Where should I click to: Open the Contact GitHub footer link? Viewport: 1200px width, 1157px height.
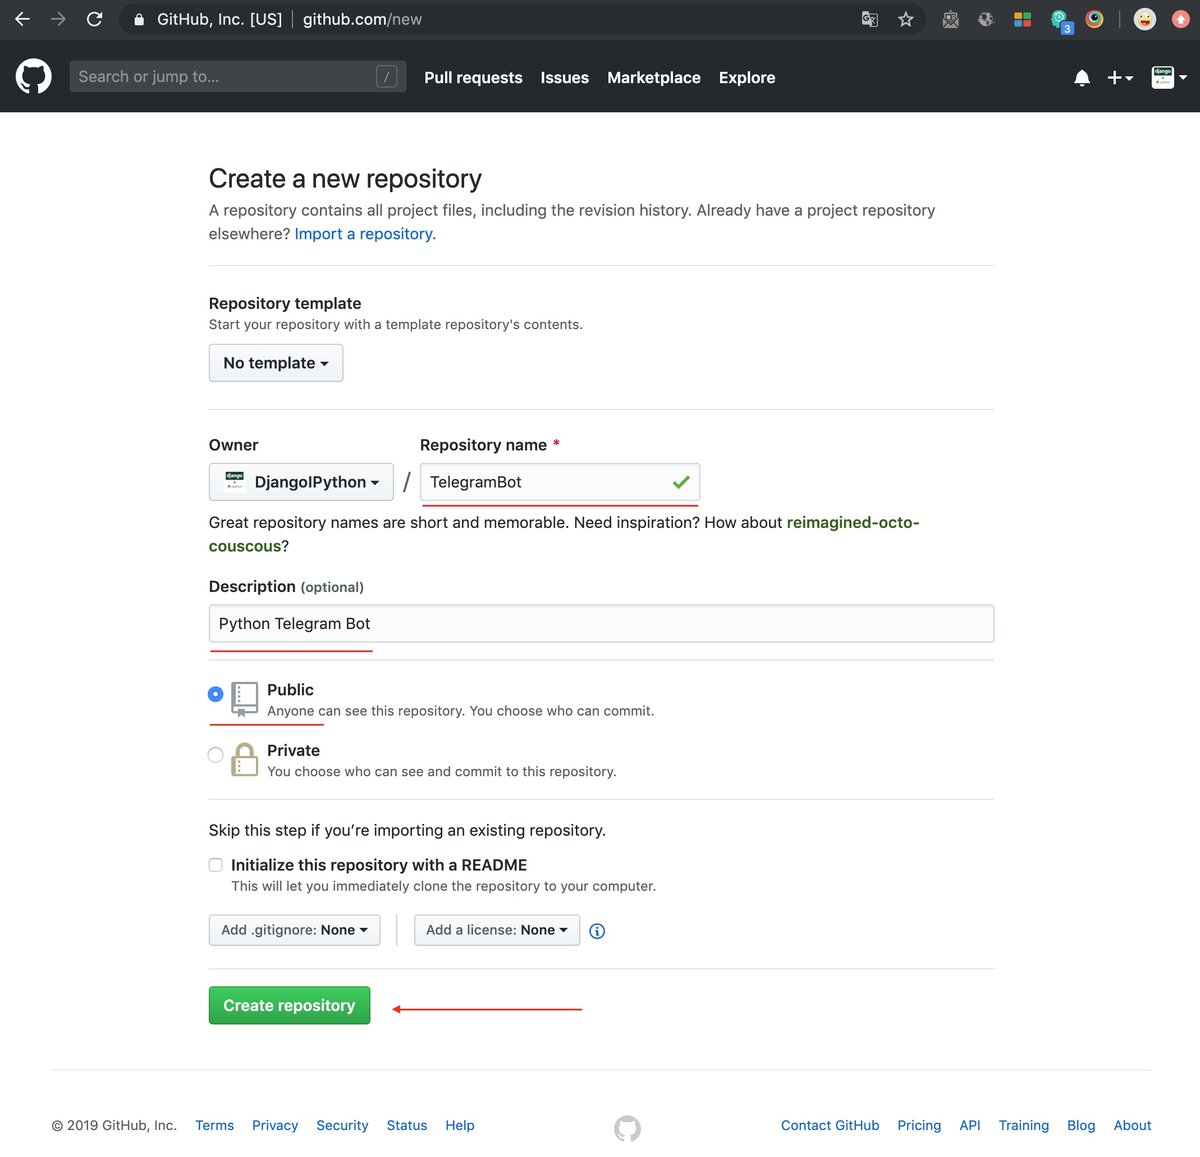pyautogui.click(x=830, y=1125)
